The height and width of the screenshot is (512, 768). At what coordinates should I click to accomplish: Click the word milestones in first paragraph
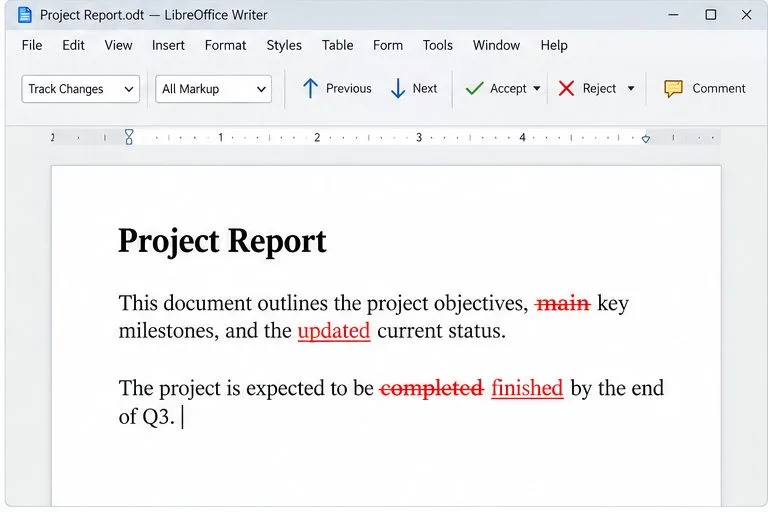tap(168, 331)
